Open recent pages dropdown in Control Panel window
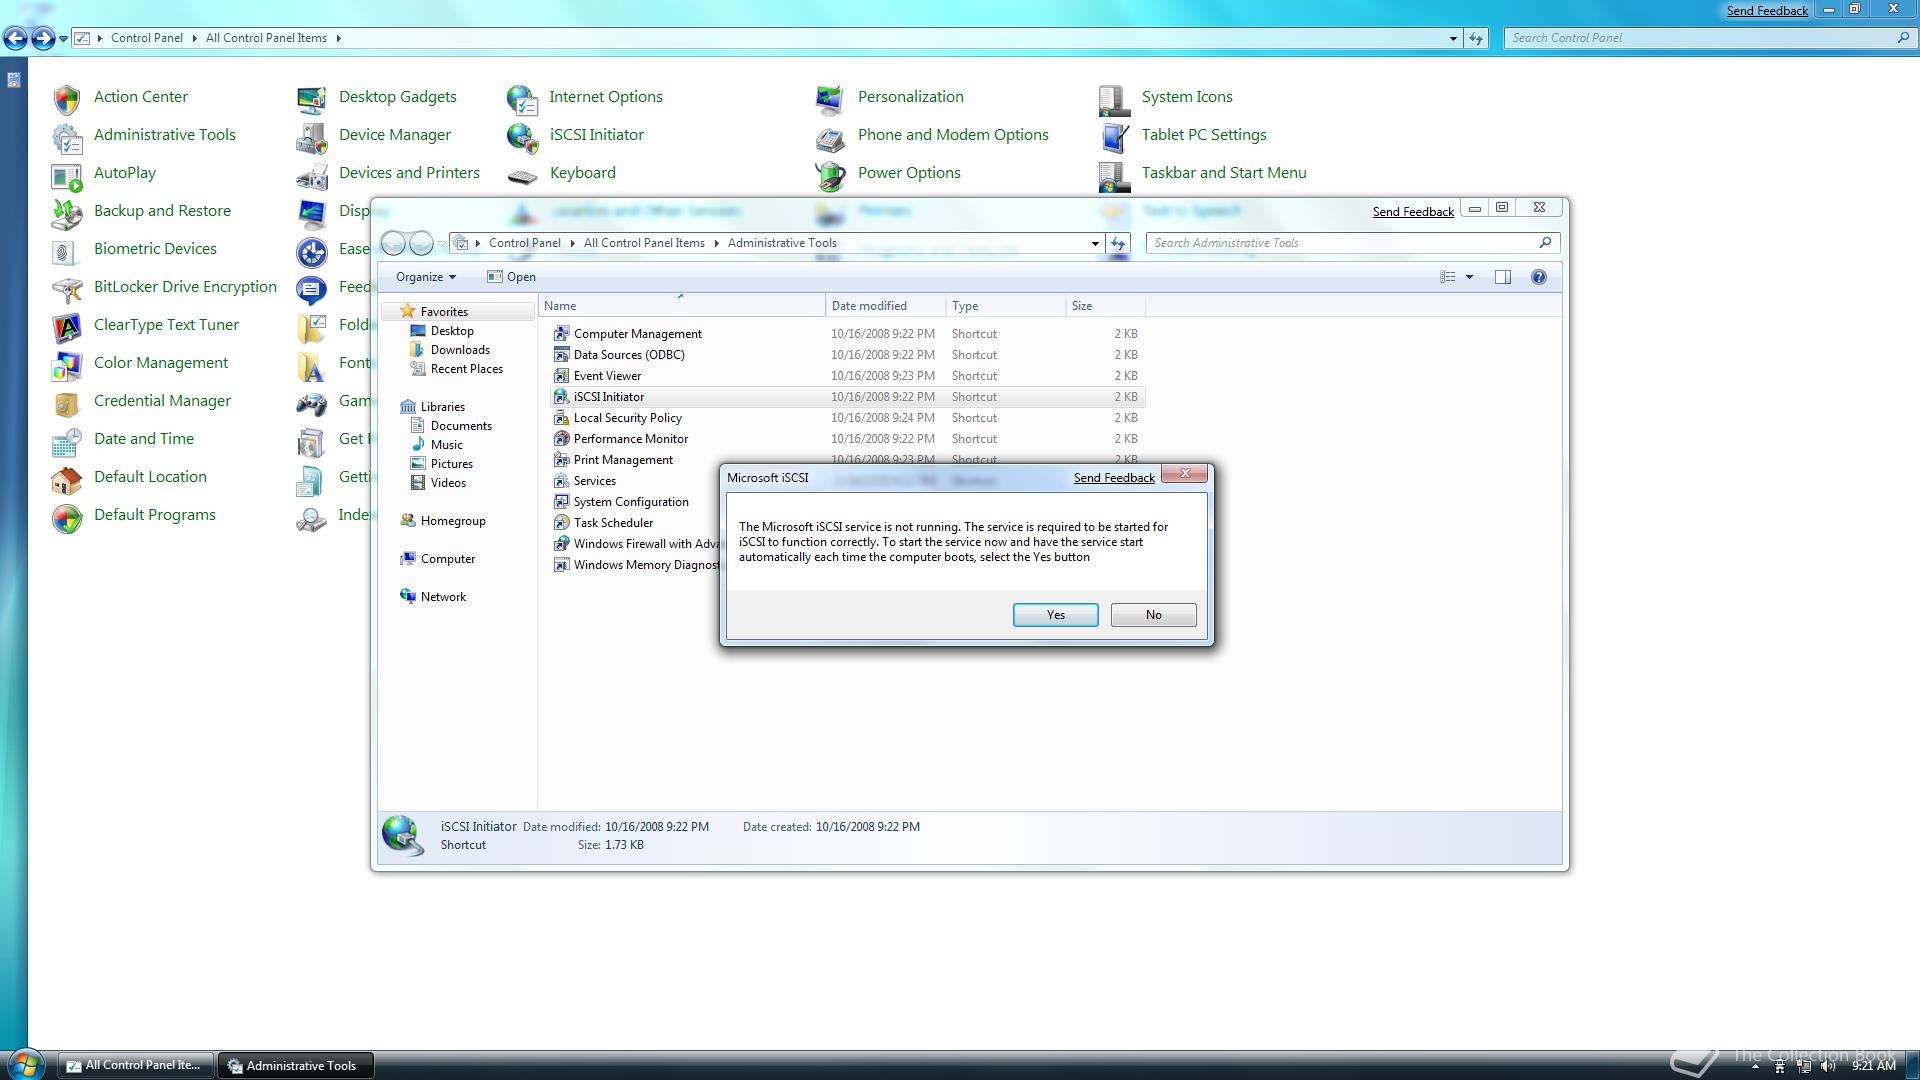 click(63, 39)
